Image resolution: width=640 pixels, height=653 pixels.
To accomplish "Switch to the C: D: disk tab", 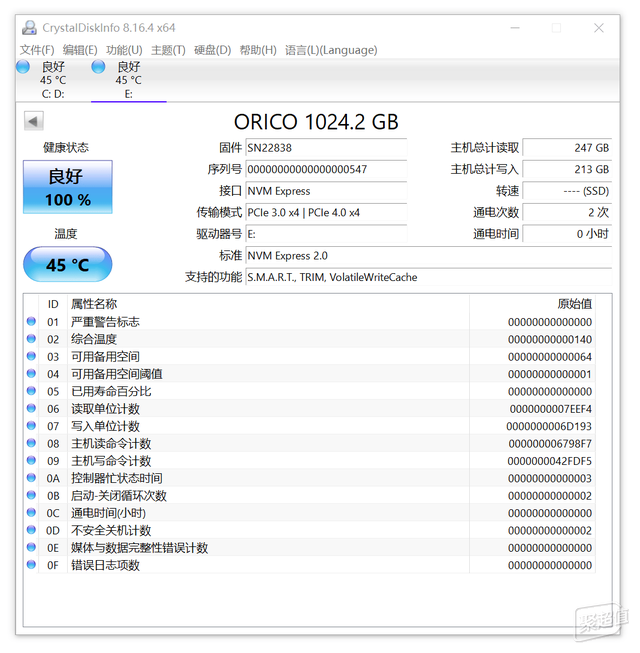I will click(53, 80).
